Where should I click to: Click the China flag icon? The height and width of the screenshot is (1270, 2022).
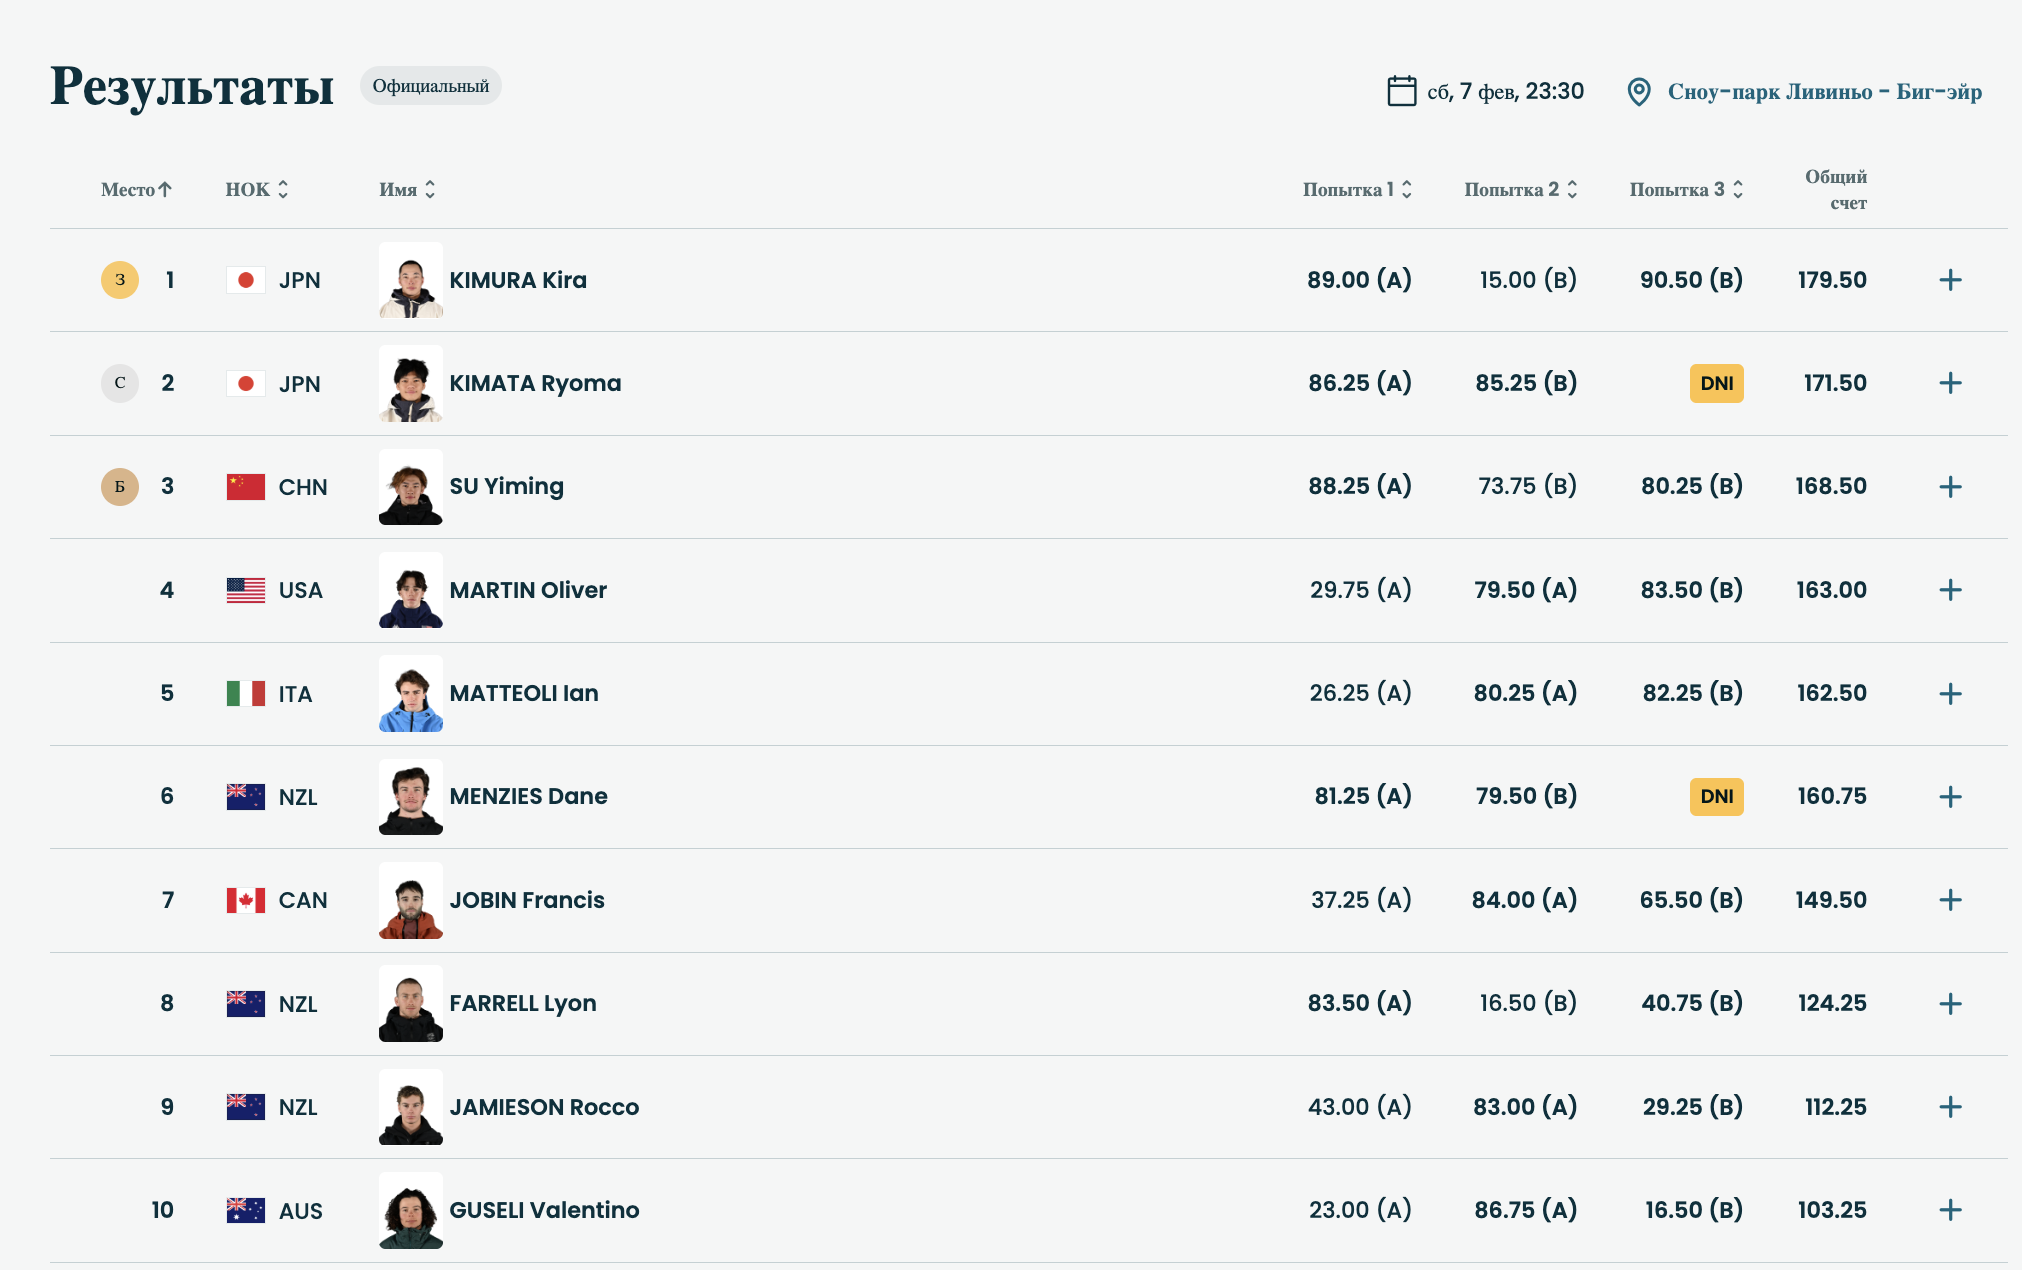coord(245,487)
